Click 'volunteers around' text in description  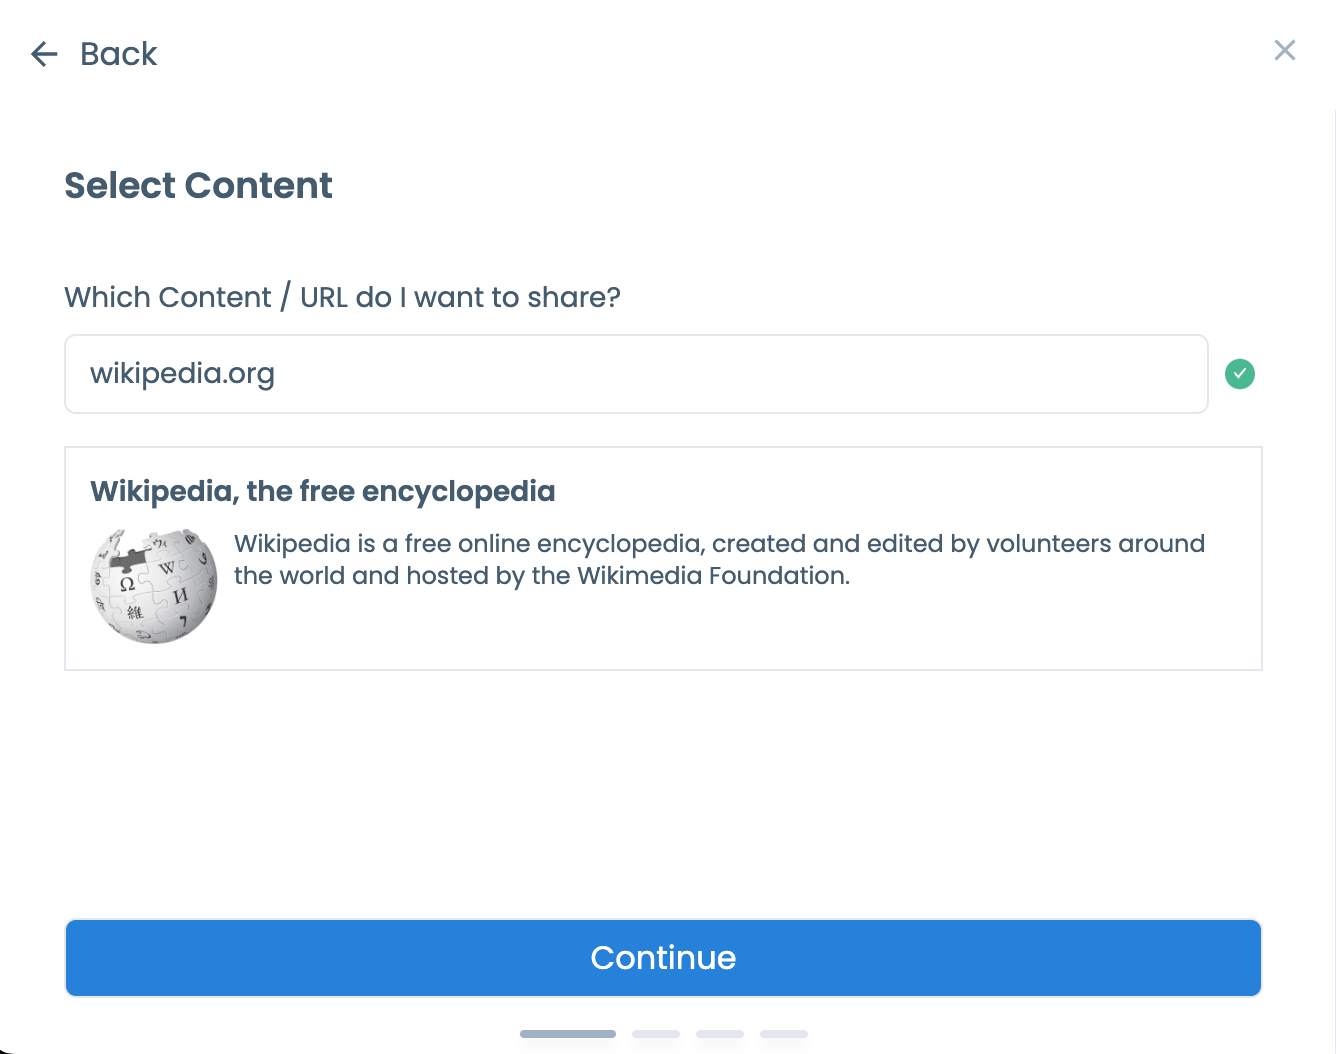tap(1095, 544)
